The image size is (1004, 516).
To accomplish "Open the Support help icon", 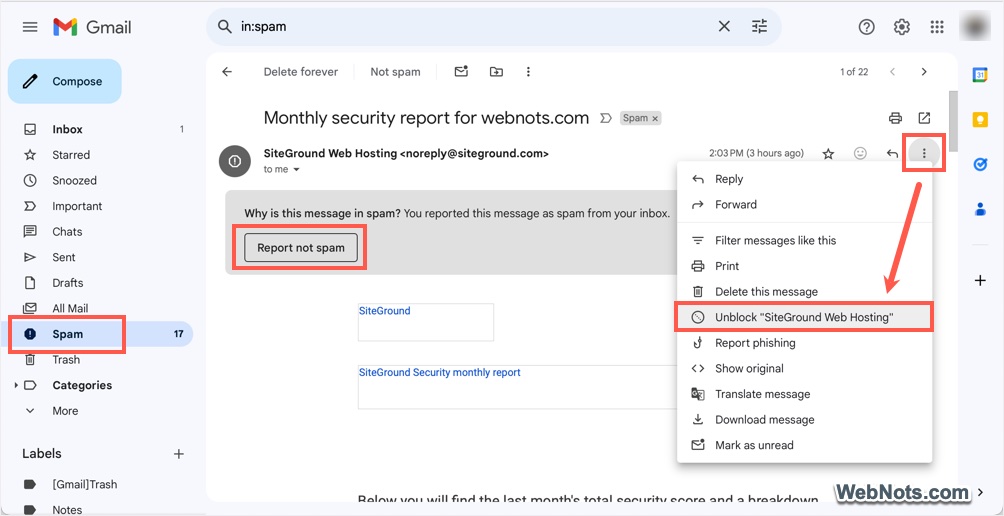I will 866,27.
